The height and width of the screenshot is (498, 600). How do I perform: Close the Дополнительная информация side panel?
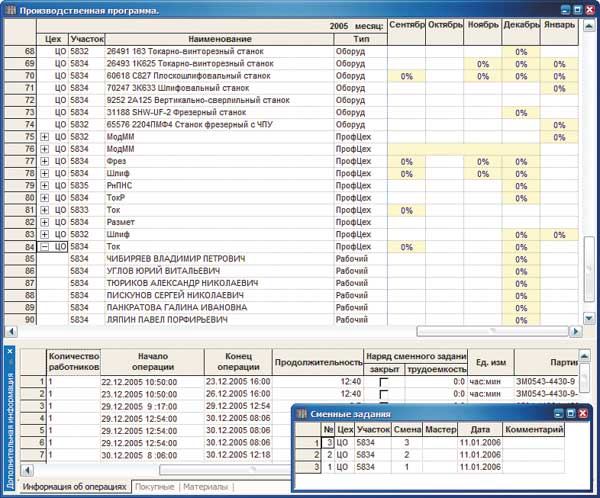(10, 351)
